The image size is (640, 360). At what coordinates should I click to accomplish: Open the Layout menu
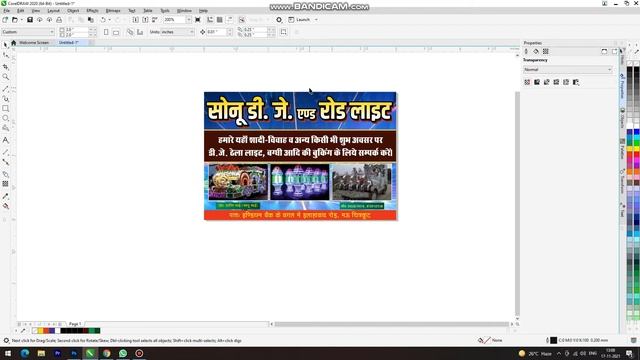[x=53, y=11]
